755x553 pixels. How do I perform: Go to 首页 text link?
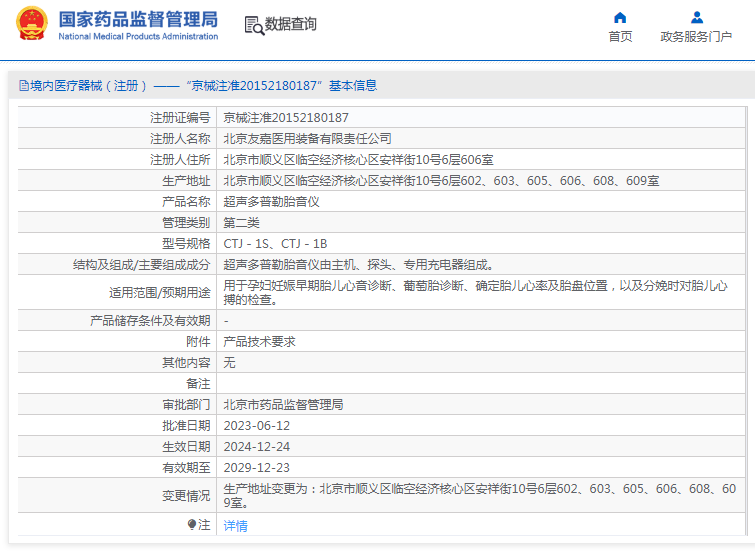coord(620,37)
